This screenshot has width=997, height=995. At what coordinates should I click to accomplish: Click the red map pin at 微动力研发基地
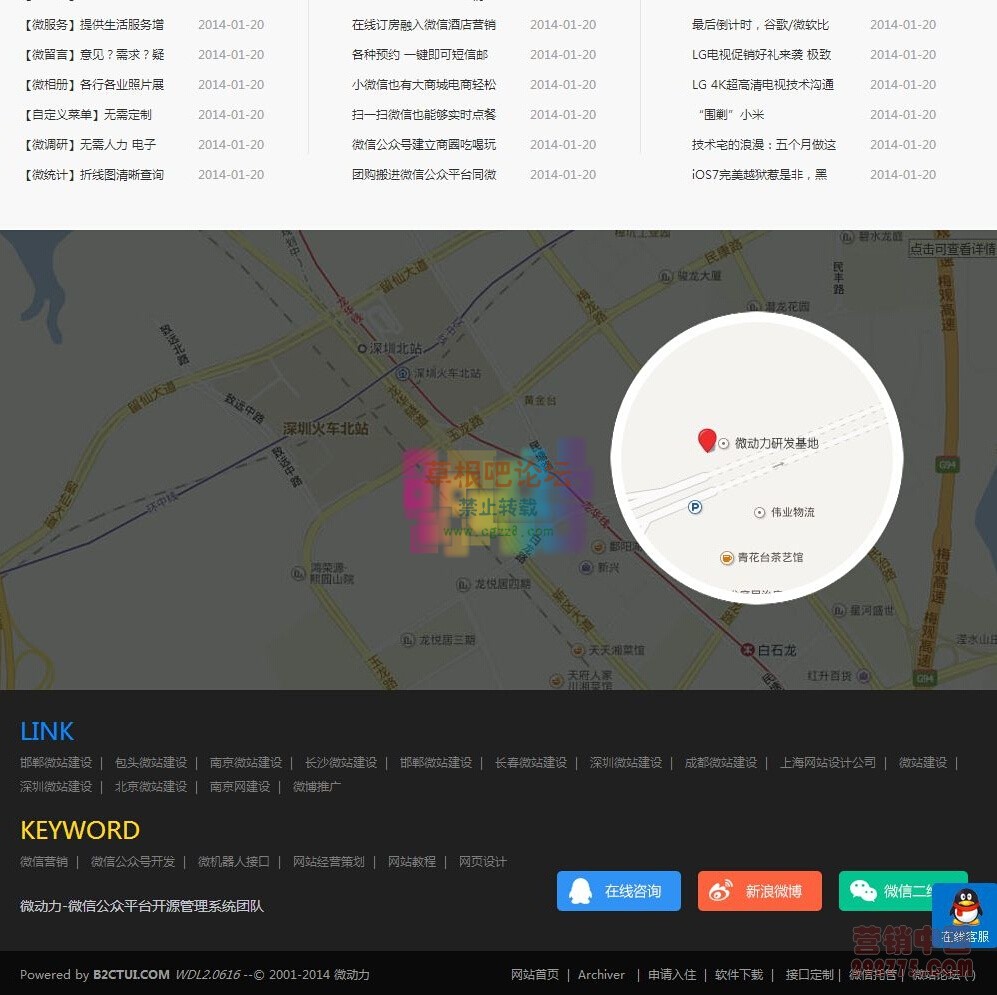709,441
